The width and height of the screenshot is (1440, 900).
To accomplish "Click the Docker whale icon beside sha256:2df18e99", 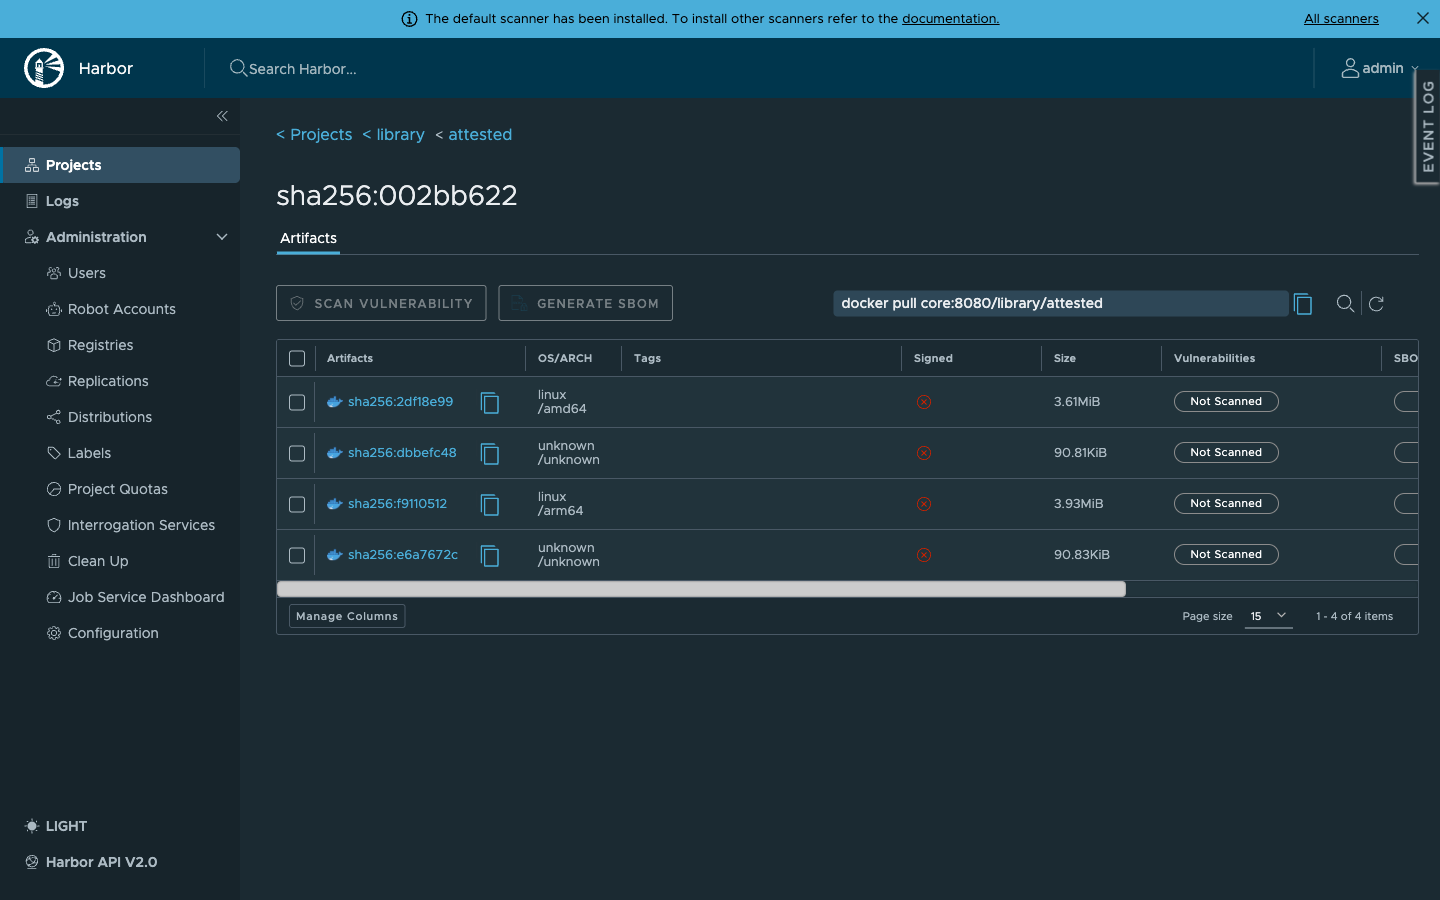I will [335, 402].
